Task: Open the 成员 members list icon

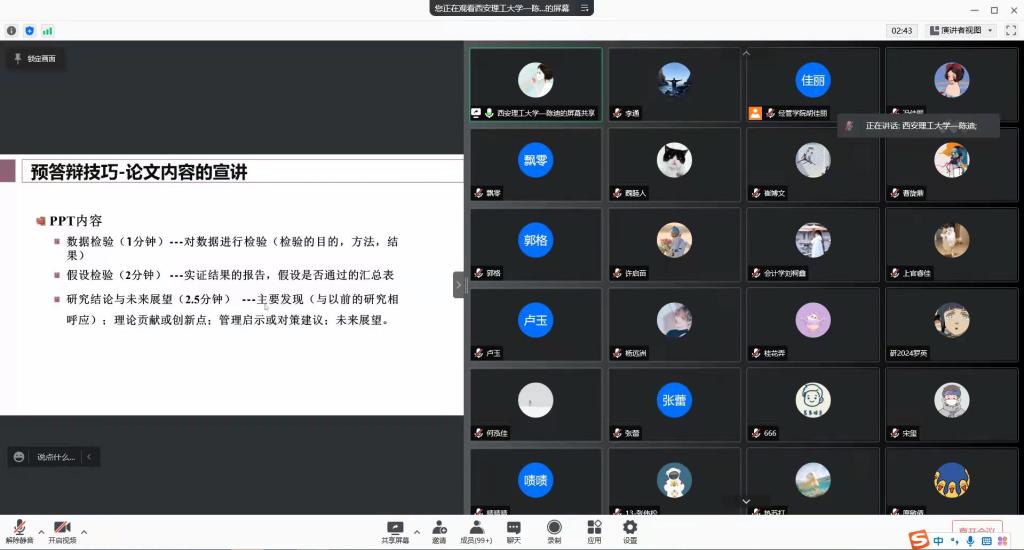Action: pos(476,530)
